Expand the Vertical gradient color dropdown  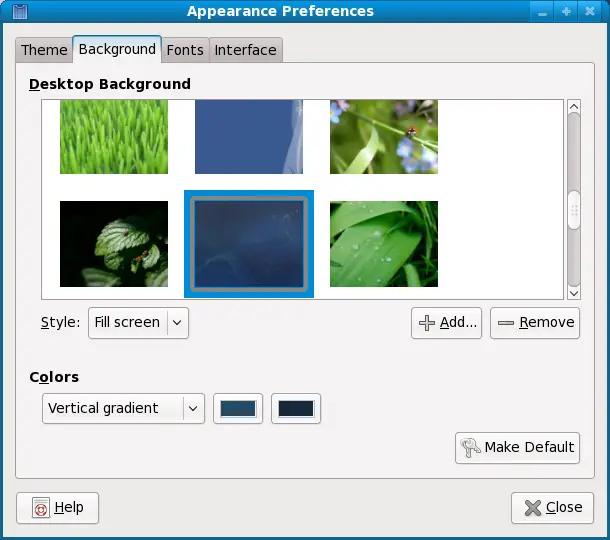coord(124,408)
